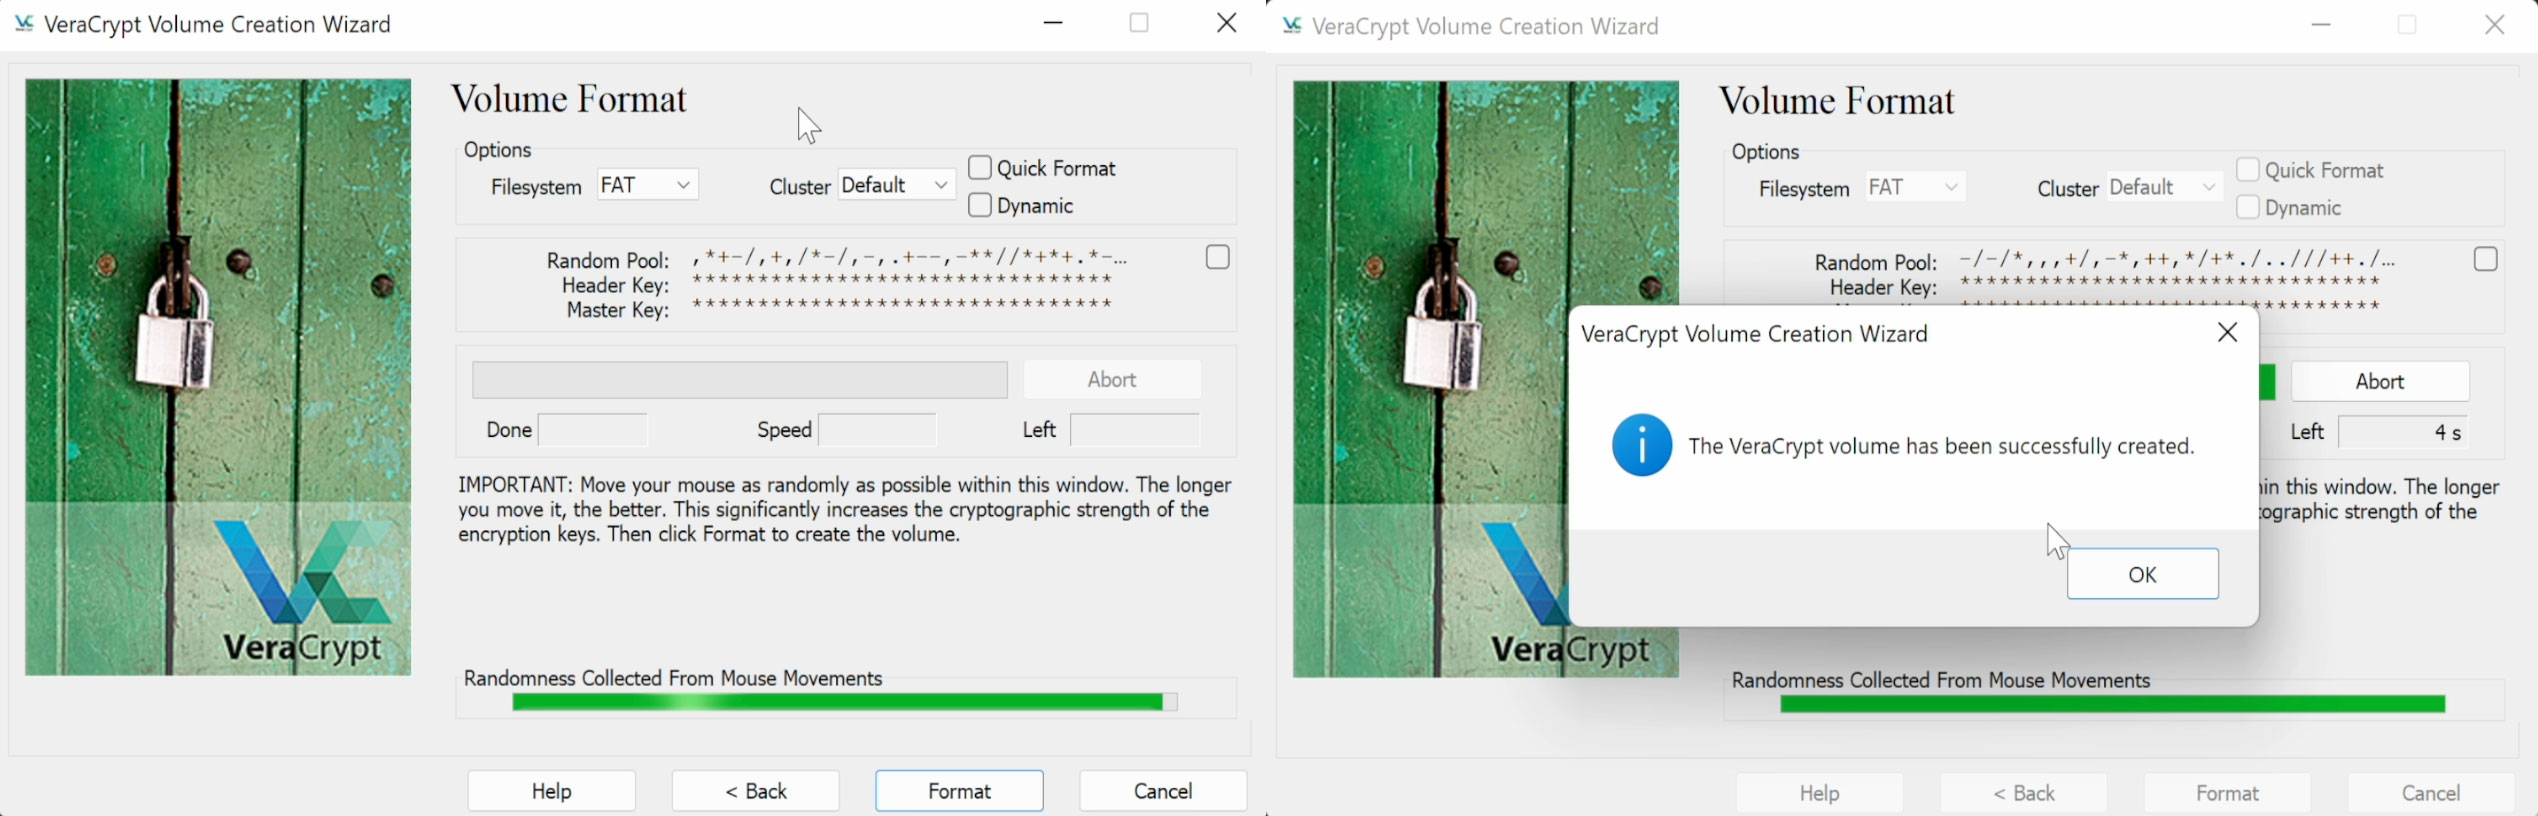
Task: Click the 'Random Pool:' label in the right window
Action: pyautogui.click(x=1876, y=262)
